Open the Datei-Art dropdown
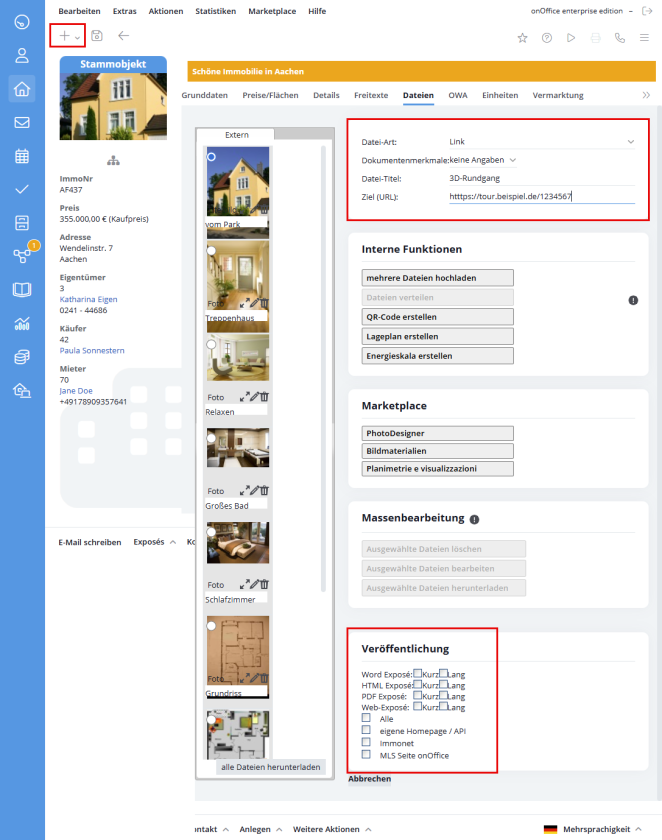Viewport: 662px width, 840px height. tap(540, 142)
